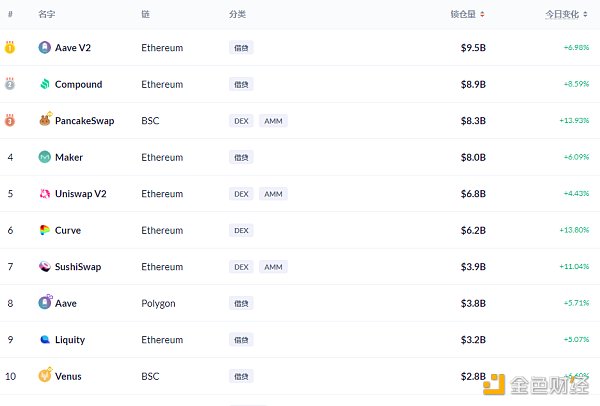Click the 分类 column header
Viewport: 600px width, 406px height.
tap(237, 15)
